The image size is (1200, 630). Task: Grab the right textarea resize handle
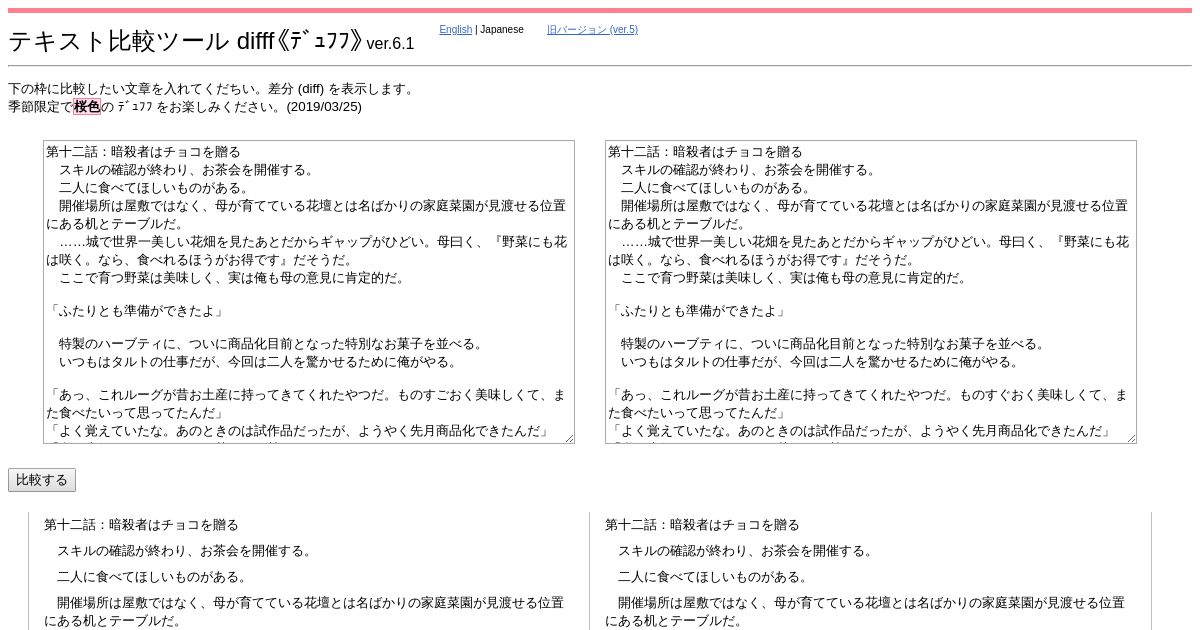click(x=1131, y=438)
